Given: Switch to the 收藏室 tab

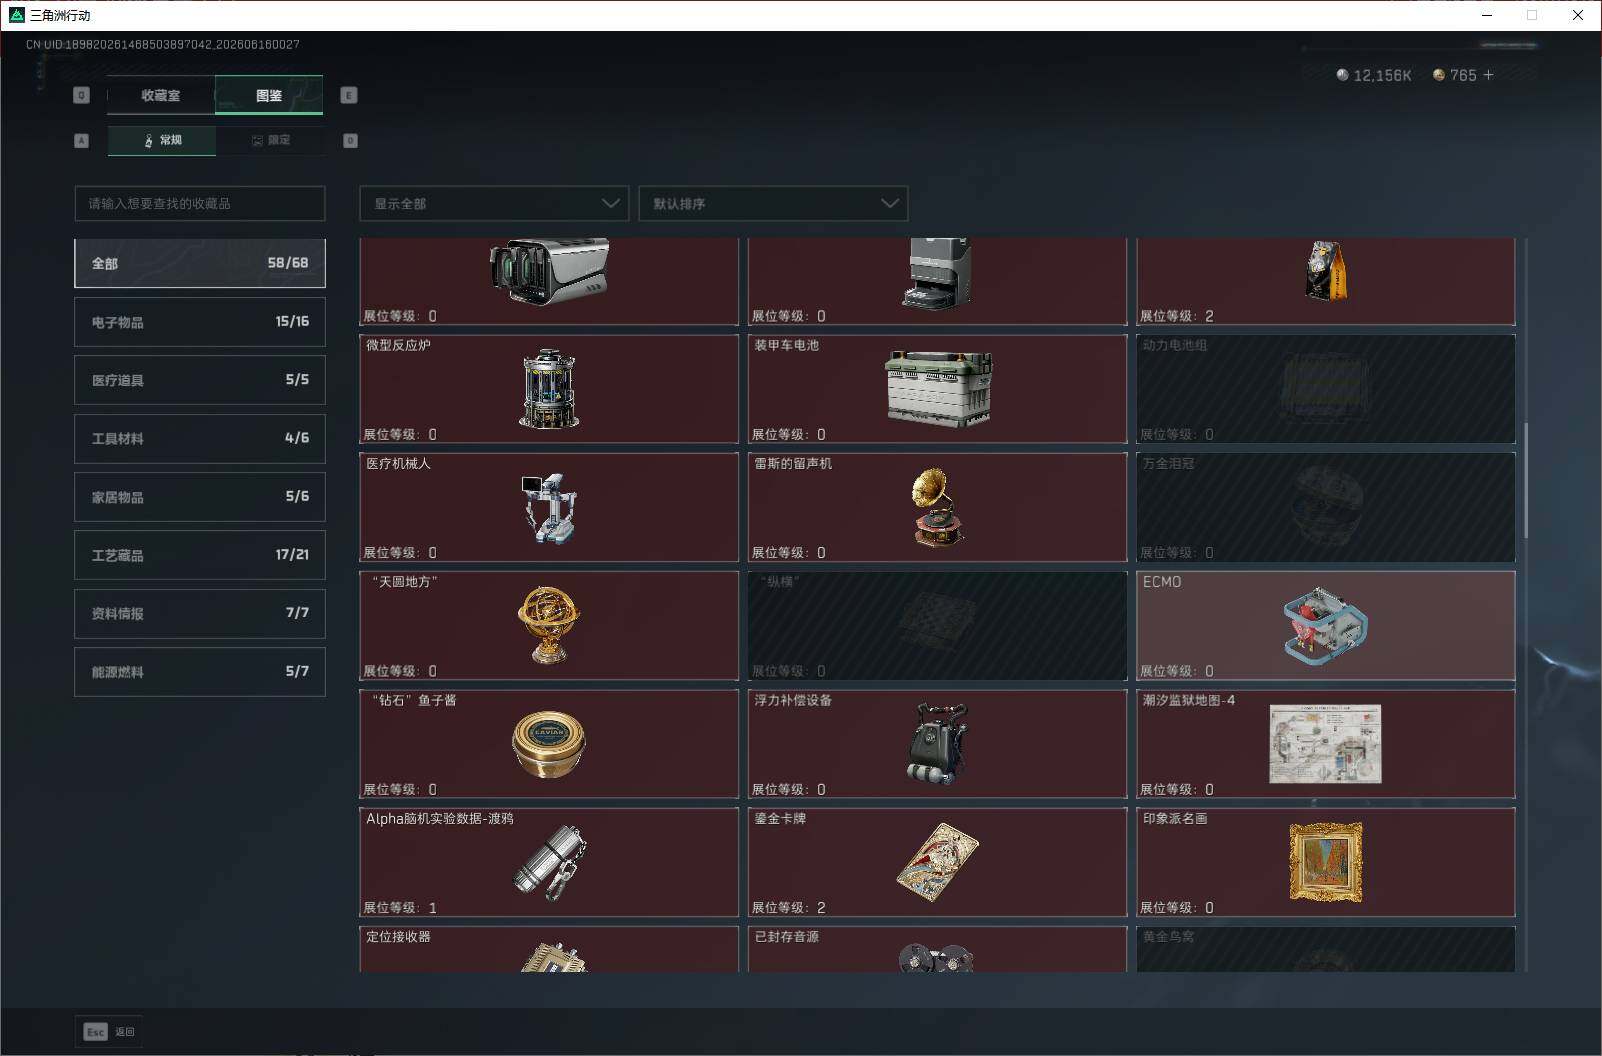Looking at the screenshot, I should coord(161,95).
